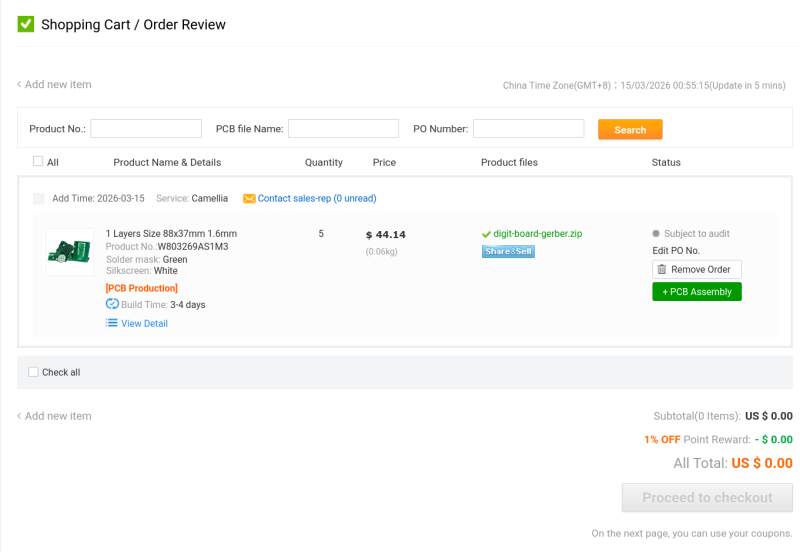Image resolution: width=800 pixels, height=552 pixels.
Task: Select the order checkbox beside Add Time
Action: (x=39, y=198)
